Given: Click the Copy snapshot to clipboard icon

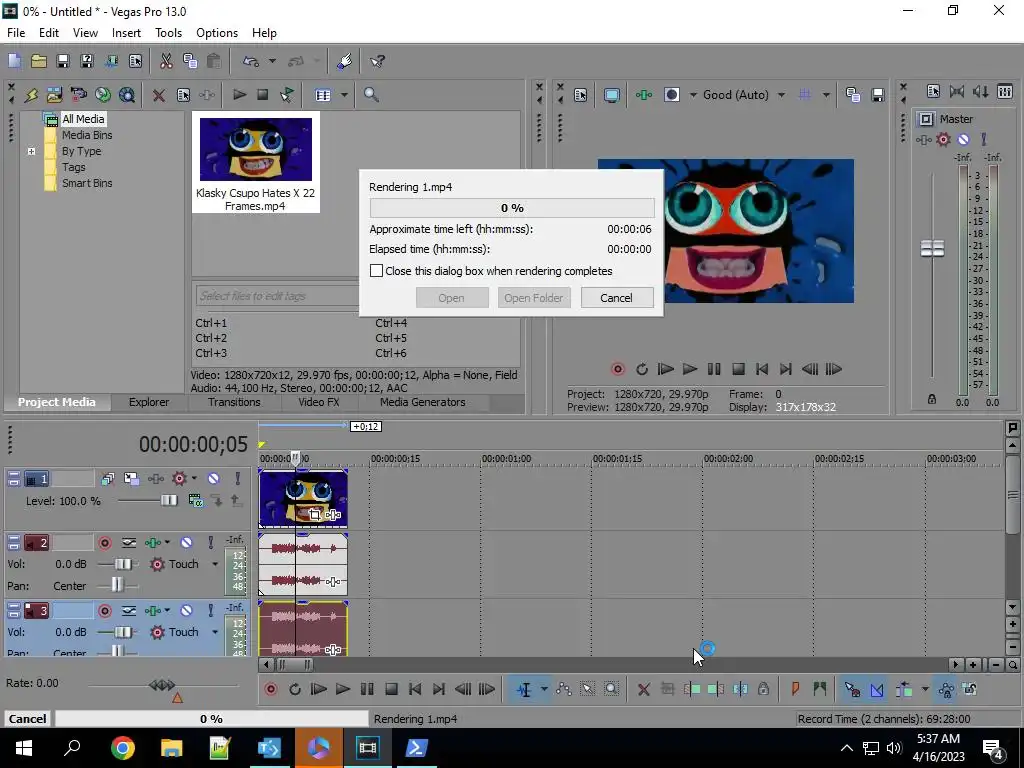Looking at the screenshot, I should (x=853, y=95).
